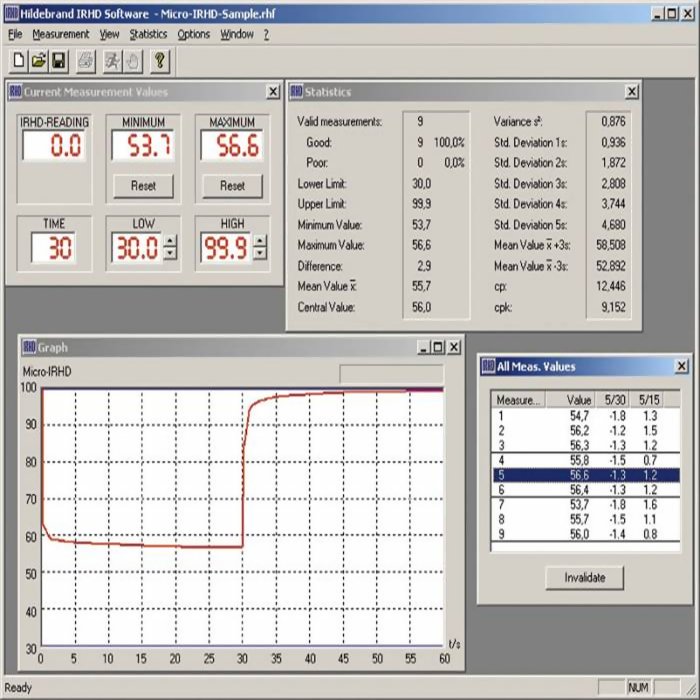The width and height of the screenshot is (700, 700).
Task: Click the Save floppy disk icon
Action: tap(59, 62)
